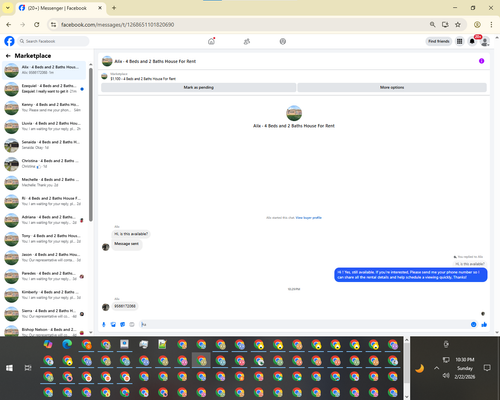Open the Groups icon in top navigation
Viewport: 500px width, 400px height.
coord(283,41)
